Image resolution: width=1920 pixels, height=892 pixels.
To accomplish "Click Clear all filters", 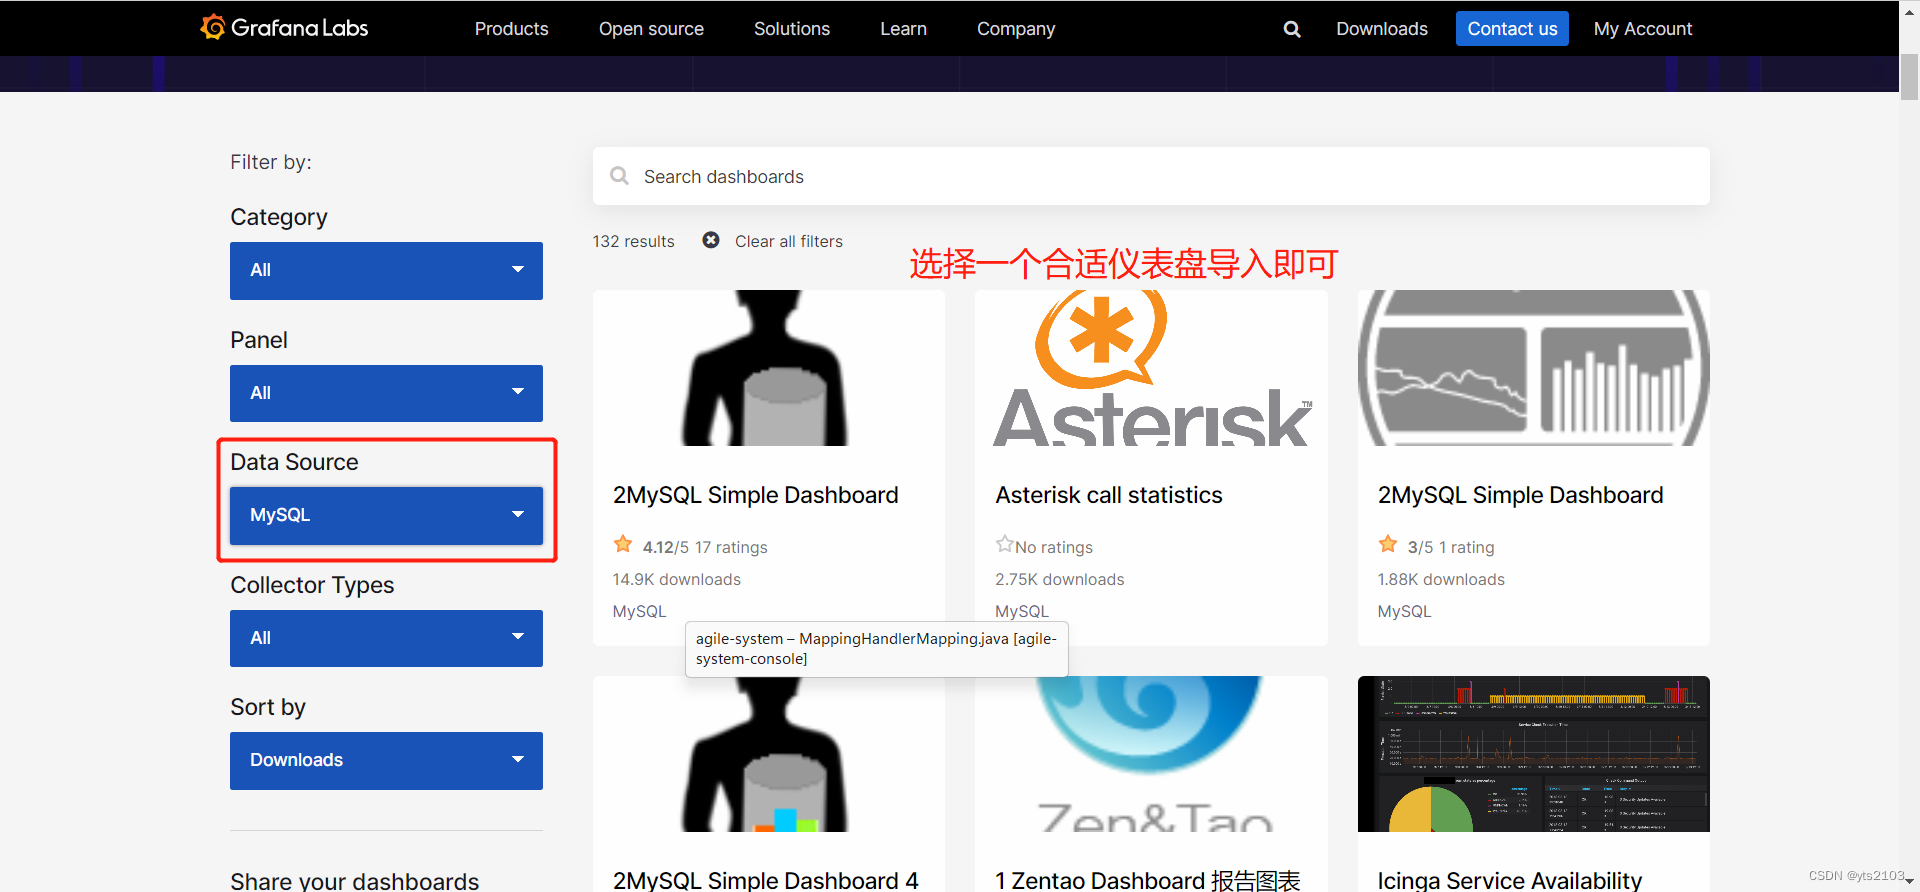I will click(x=788, y=241).
